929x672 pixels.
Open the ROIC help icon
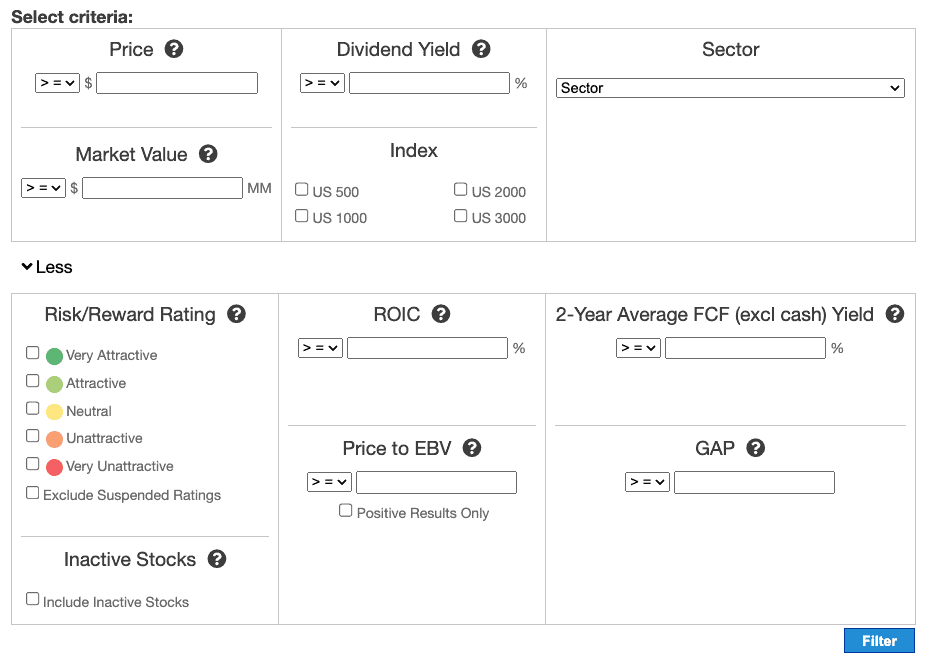click(441, 314)
